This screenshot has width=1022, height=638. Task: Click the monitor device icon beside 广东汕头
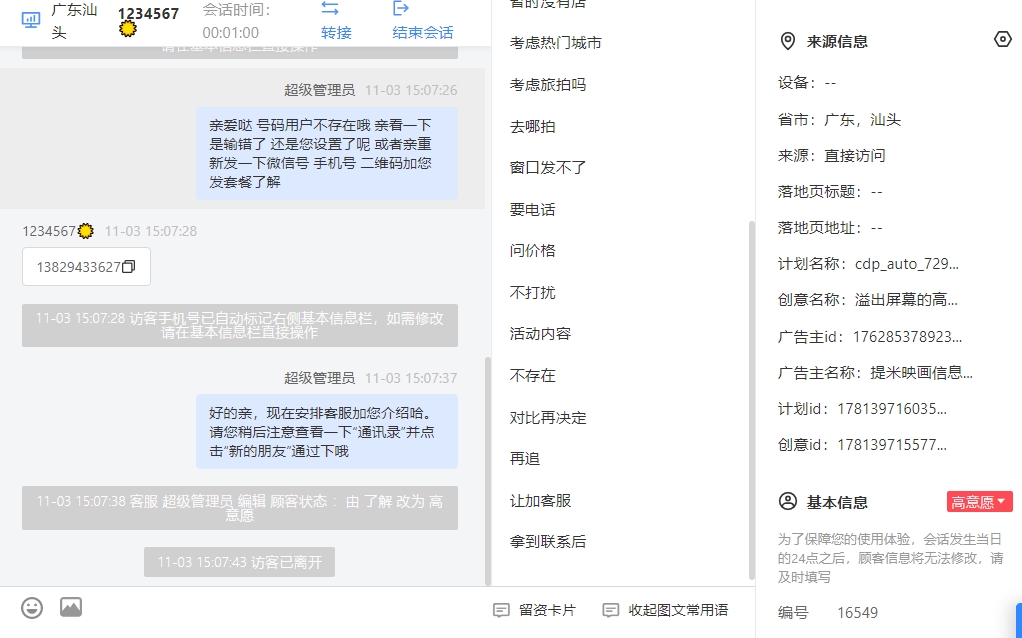click(31, 20)
